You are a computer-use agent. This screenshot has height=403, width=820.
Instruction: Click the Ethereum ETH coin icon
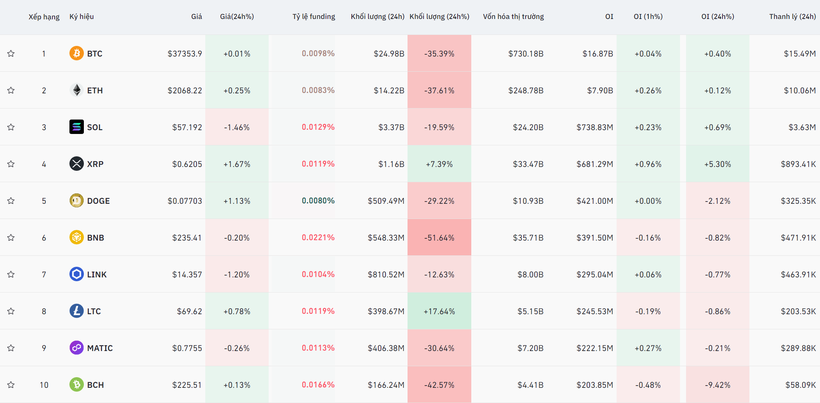76,91
